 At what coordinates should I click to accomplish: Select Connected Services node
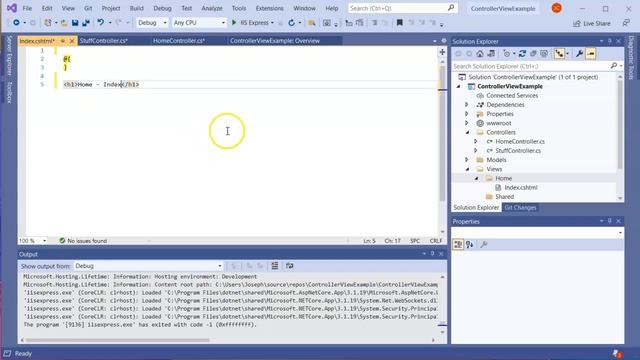512,96
